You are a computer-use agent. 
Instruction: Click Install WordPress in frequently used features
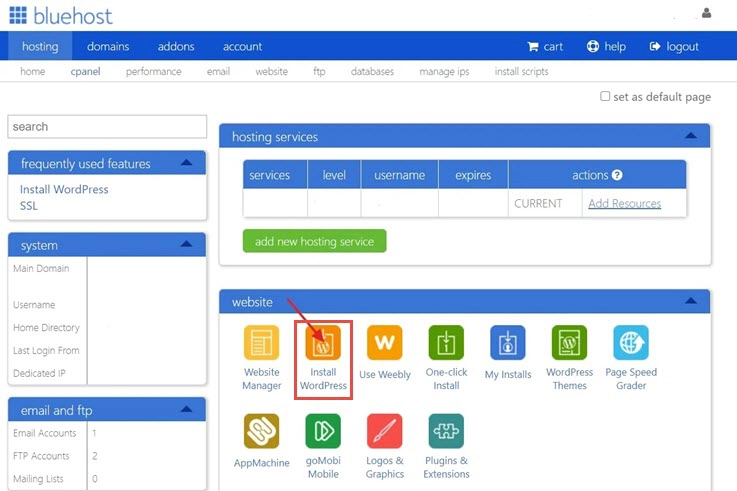tap(64, 189)
